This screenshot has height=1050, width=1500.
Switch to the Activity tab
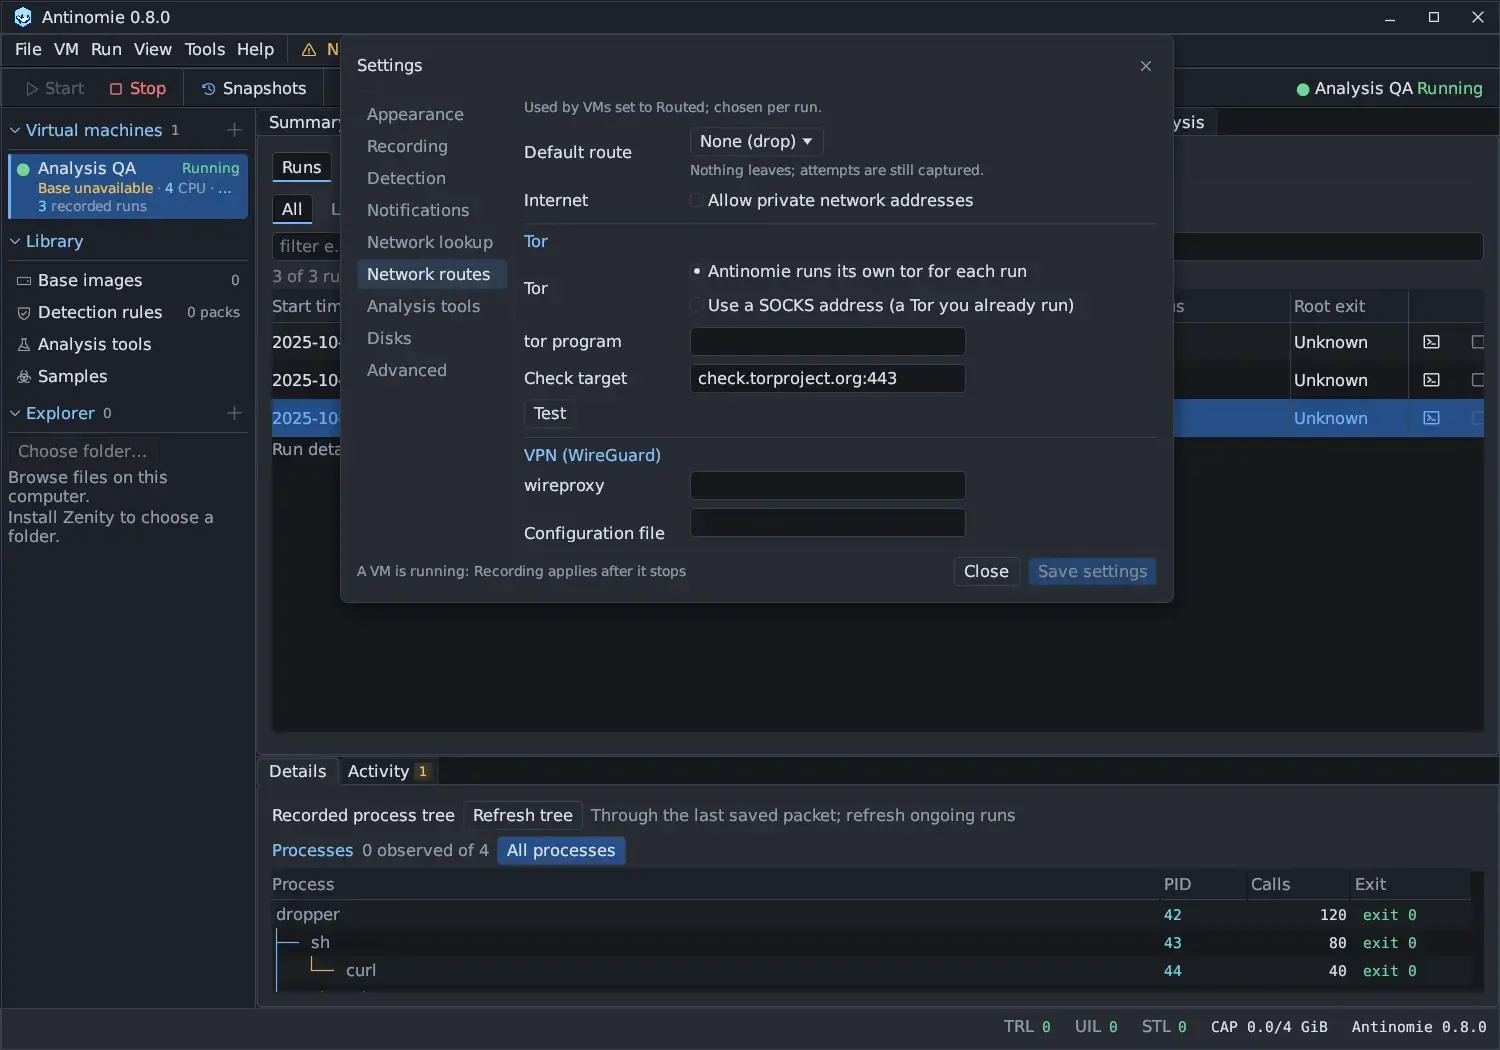(x=388, y=771)
